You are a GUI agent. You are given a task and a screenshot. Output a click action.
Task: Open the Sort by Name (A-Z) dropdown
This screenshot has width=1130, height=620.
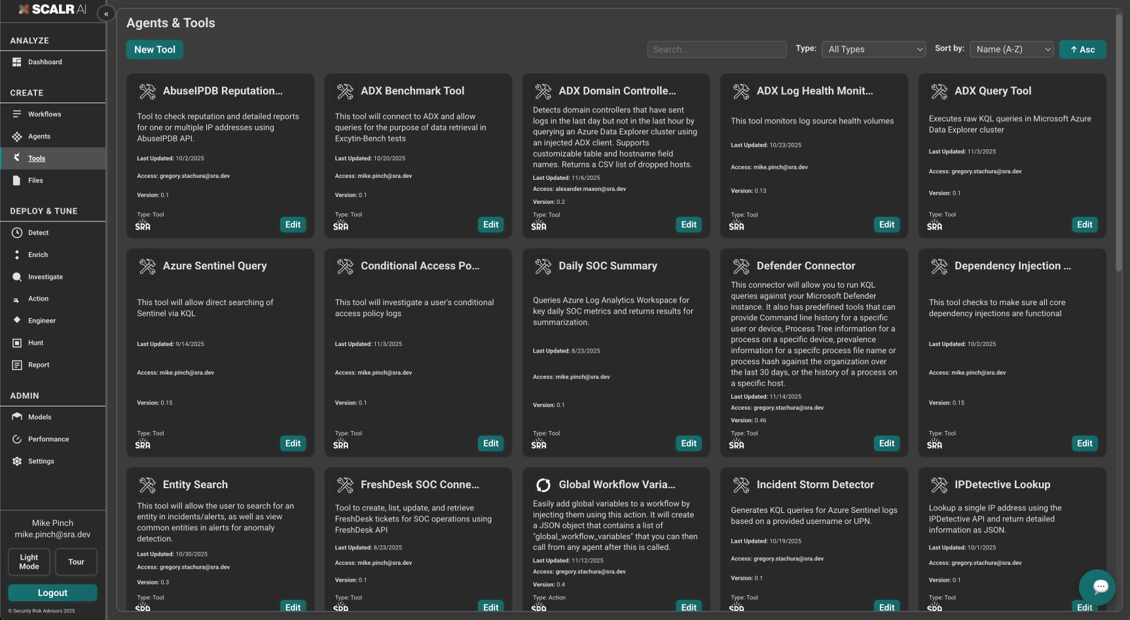pos(1011,49)
